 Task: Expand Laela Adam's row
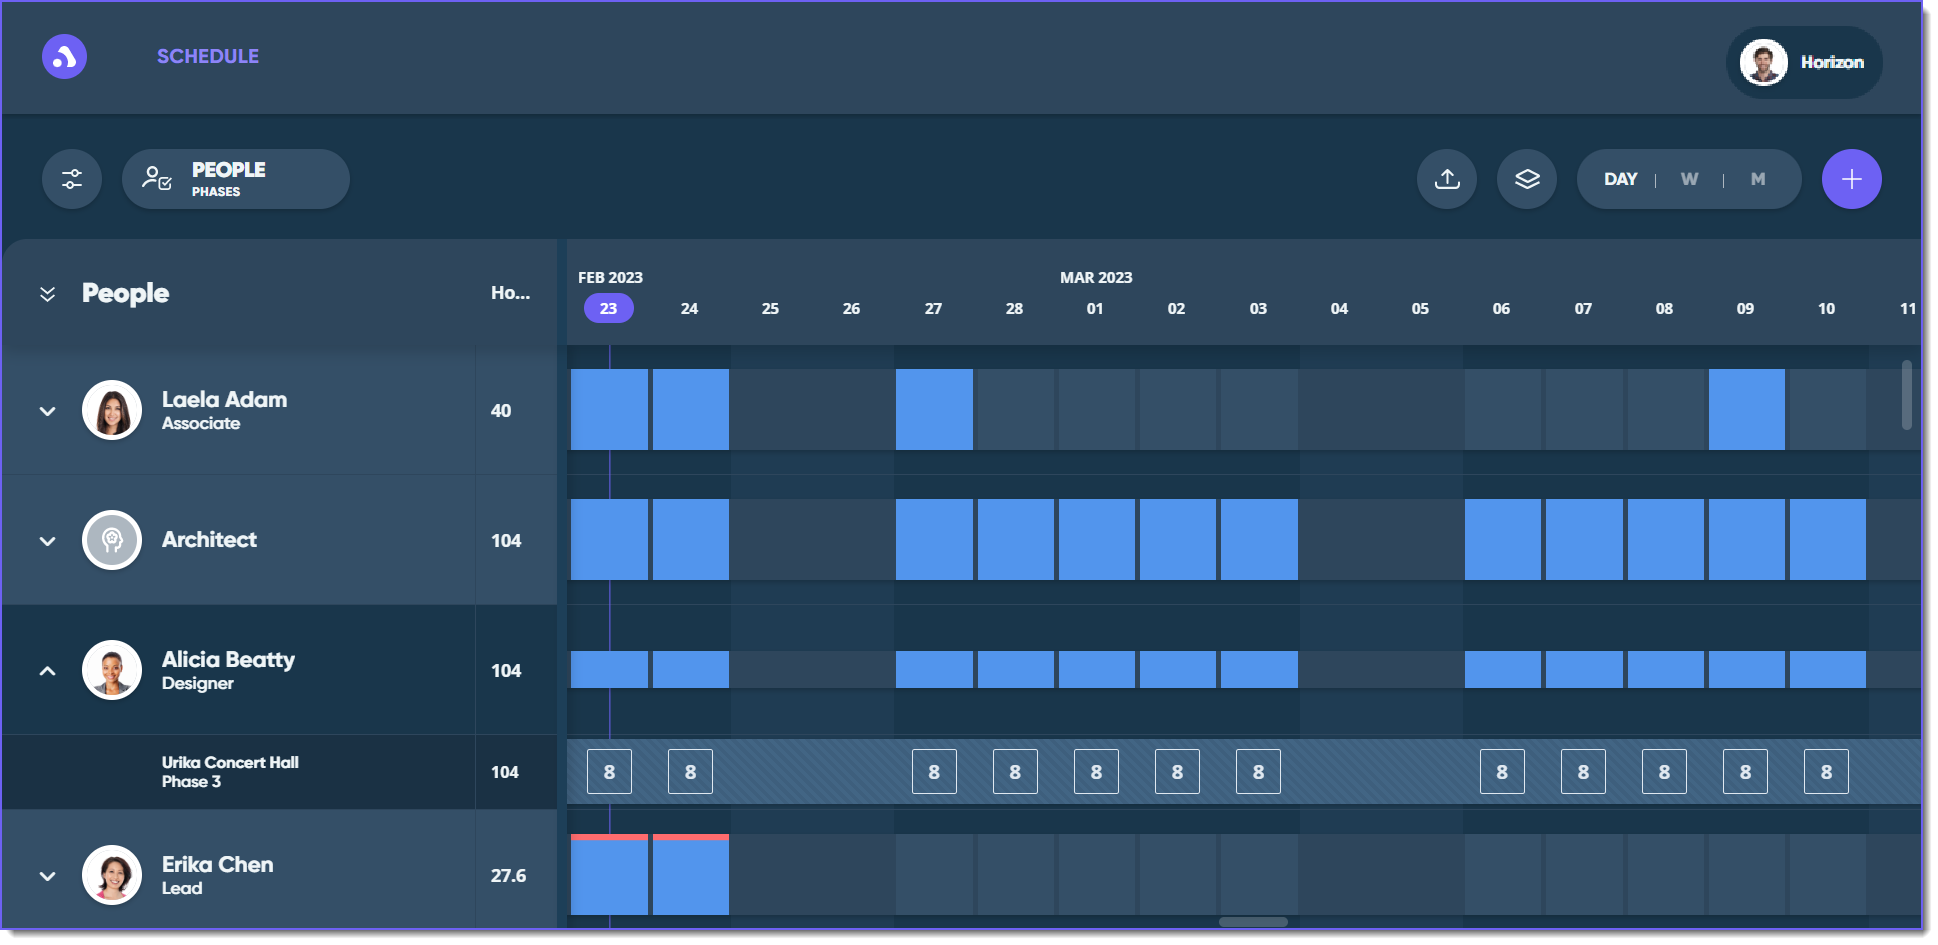[x=47, y=411]
